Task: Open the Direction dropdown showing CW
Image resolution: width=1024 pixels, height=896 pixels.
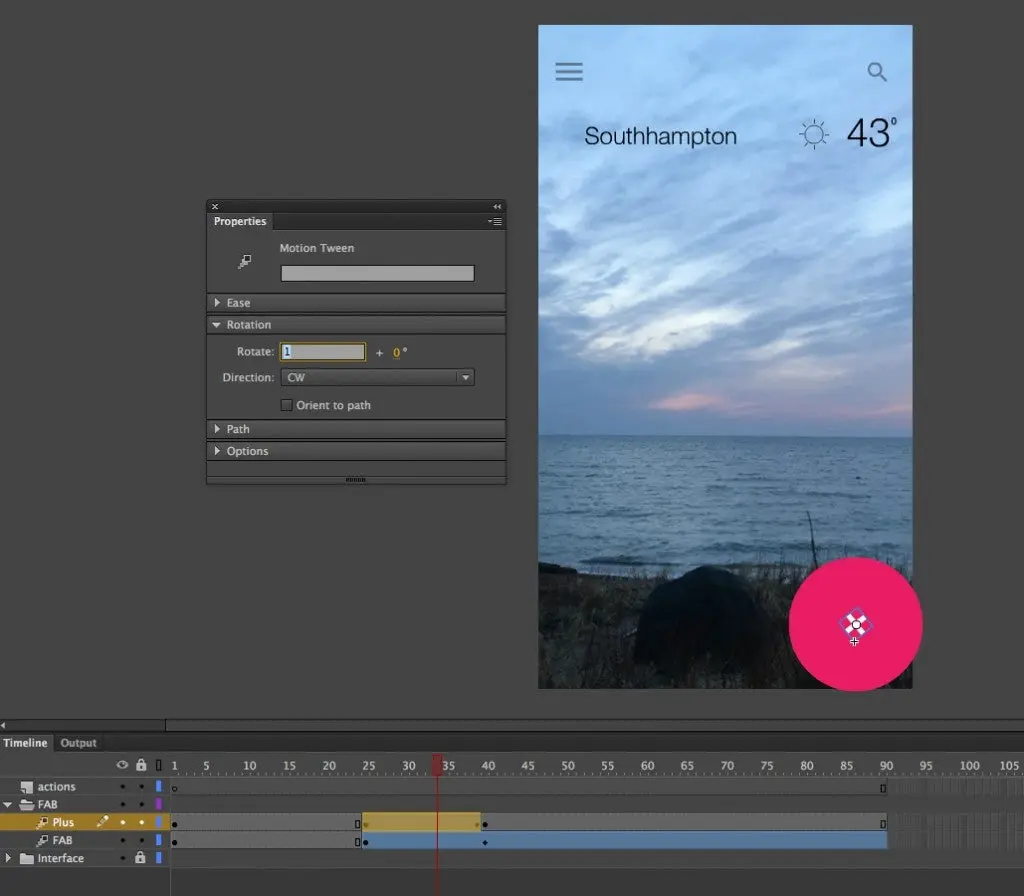Action: point(467,377)
